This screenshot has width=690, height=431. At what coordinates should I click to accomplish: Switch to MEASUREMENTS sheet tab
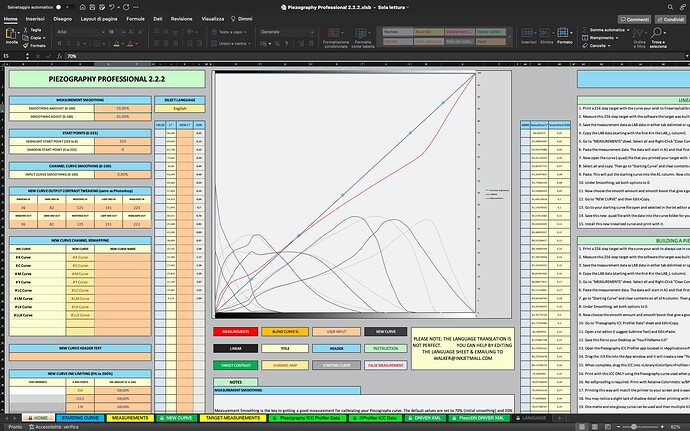point(130,418)
